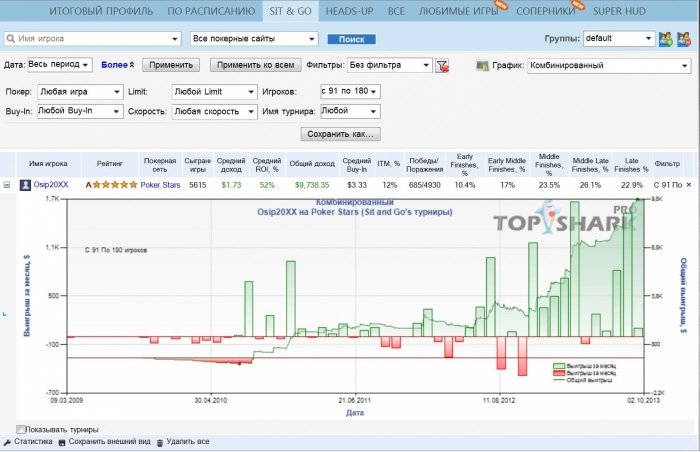The width and height of the screenshot is (700, 452).
Task: Click the delete icon for Удалить все
Action: click(x=160, y=441)
